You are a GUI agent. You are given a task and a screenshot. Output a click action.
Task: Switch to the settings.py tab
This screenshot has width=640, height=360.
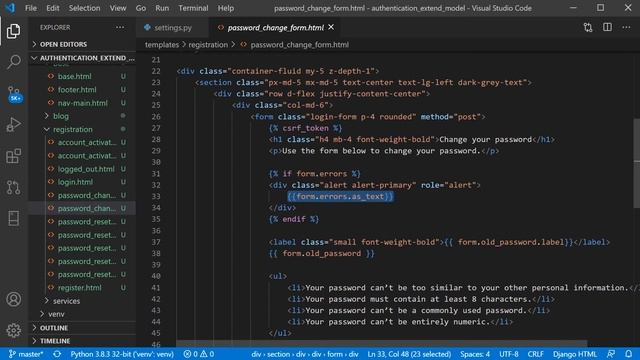172,27
